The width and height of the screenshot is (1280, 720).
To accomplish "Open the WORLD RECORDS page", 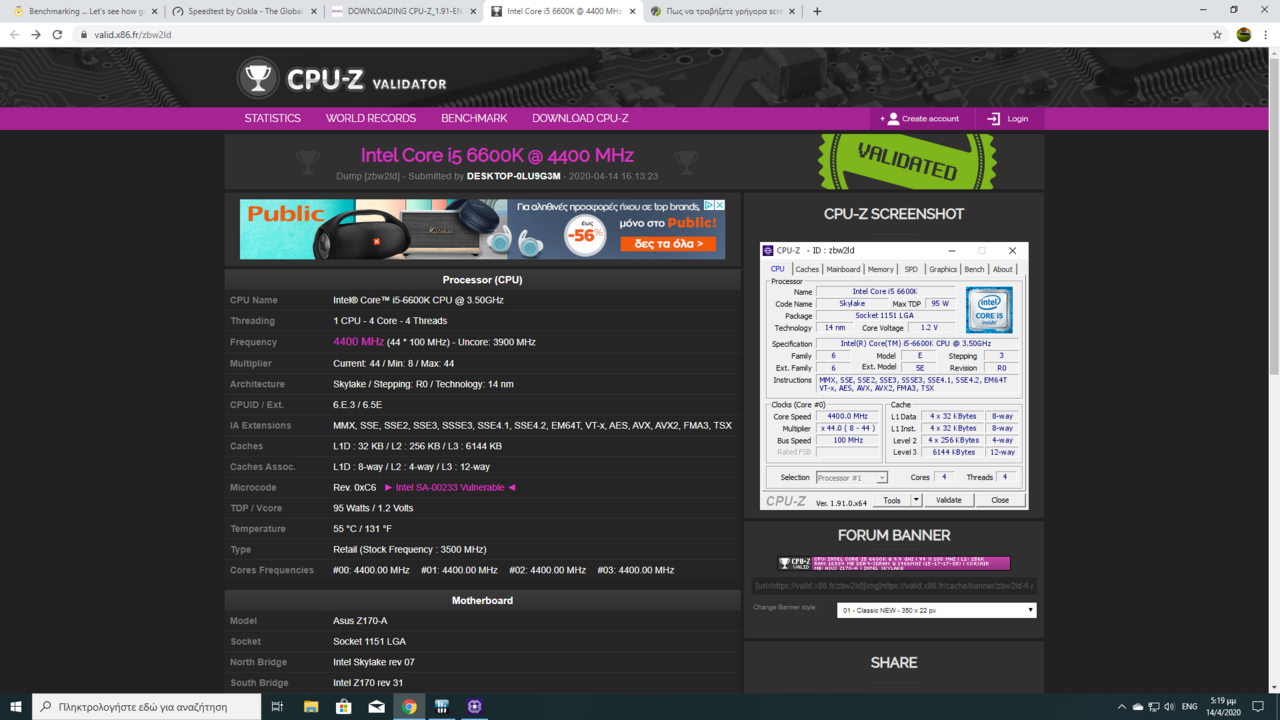I will pyautogui.click(x=370, y=118).
